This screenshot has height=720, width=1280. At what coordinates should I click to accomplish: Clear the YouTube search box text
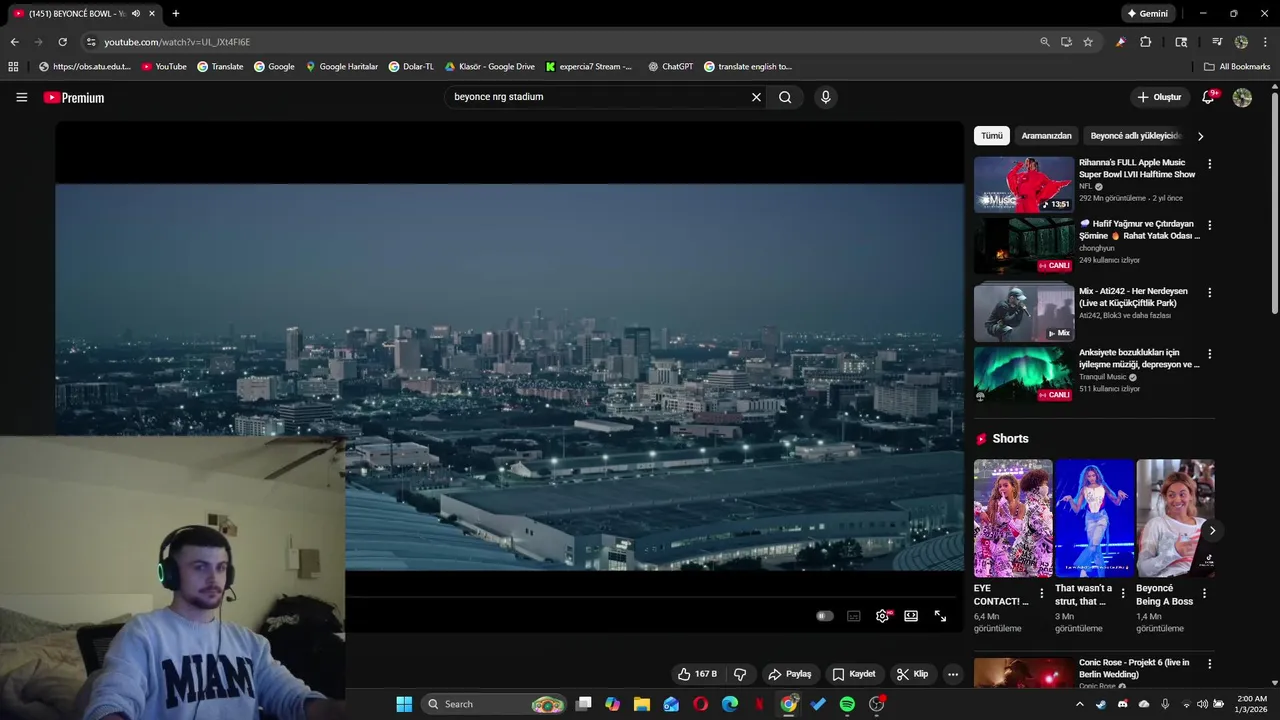click(x=756, y=97)
